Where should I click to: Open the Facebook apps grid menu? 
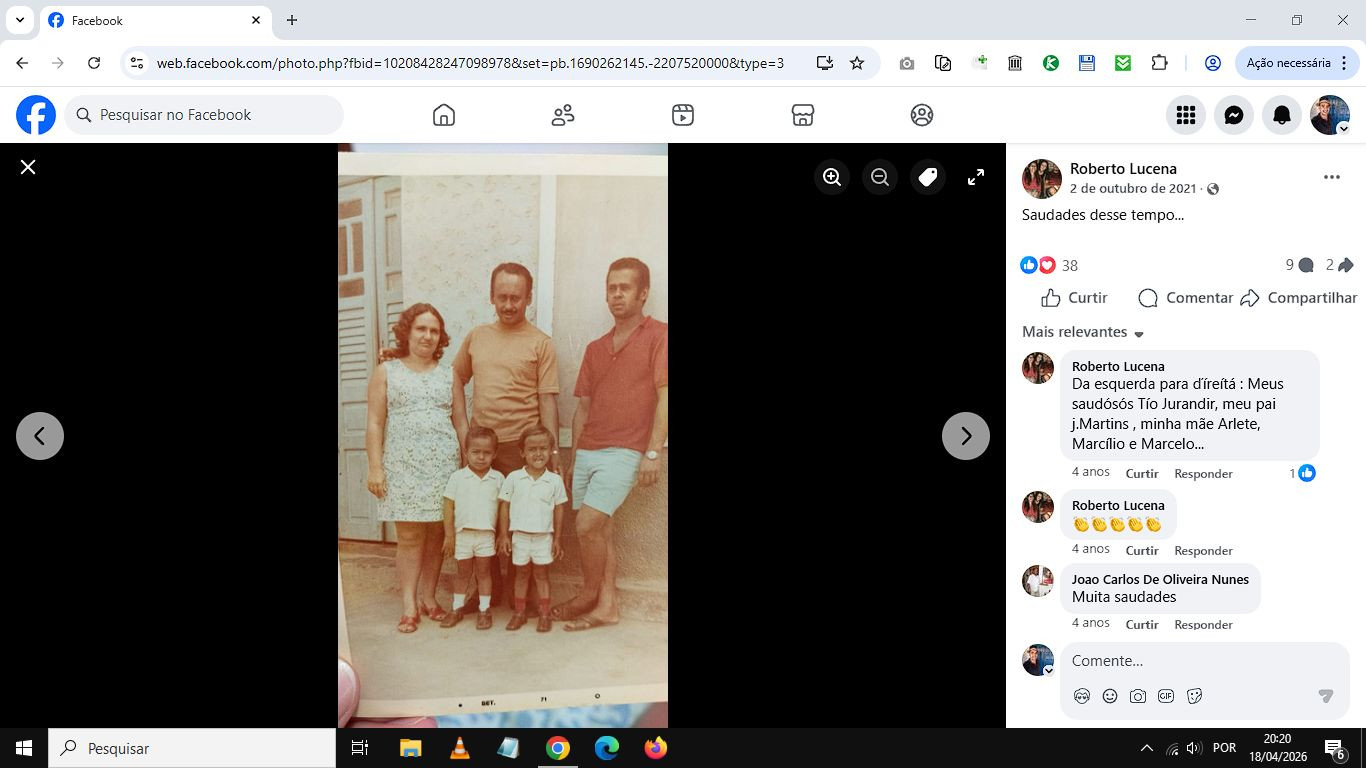pyautogui.click(x=1186, y=115)
